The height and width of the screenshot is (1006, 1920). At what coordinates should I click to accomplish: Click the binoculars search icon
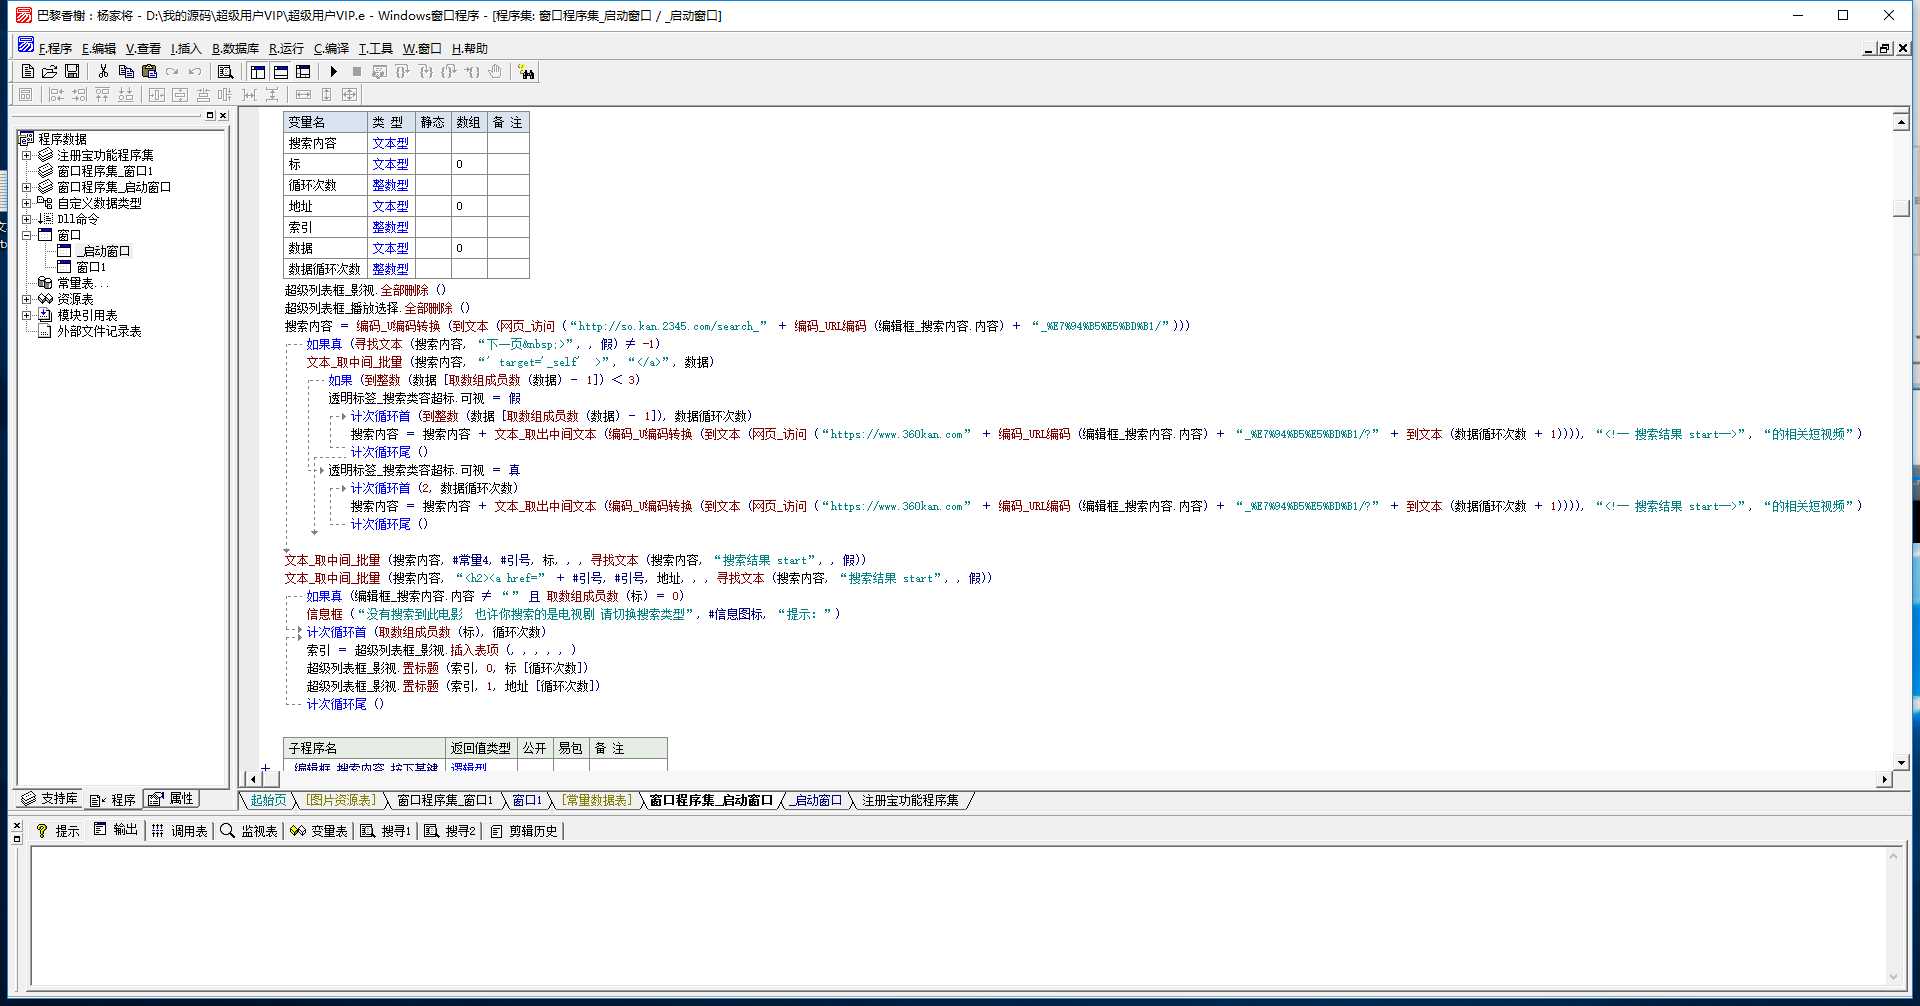click(x=526, y=71)
